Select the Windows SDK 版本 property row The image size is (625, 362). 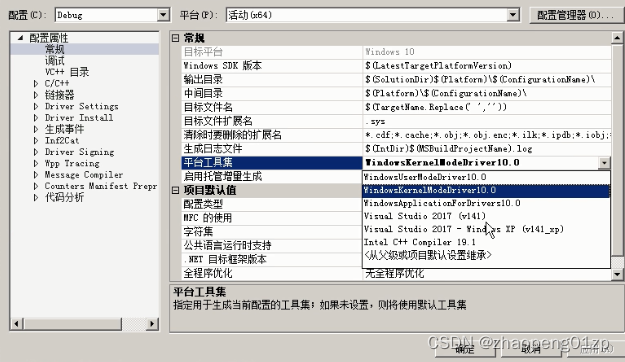(x=396, y=65)
